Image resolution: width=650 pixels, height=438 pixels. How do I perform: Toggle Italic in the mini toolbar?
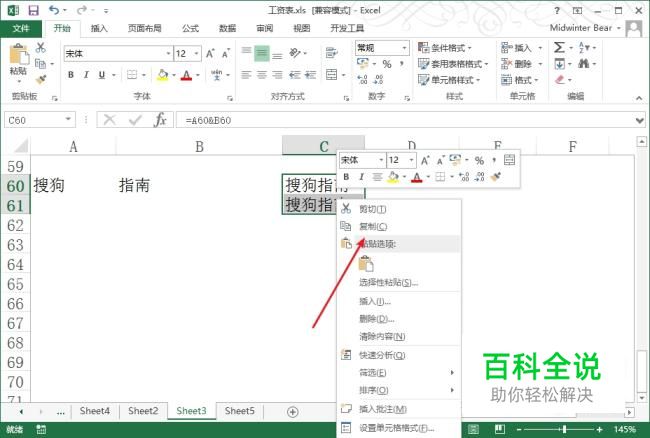point(361,177)
